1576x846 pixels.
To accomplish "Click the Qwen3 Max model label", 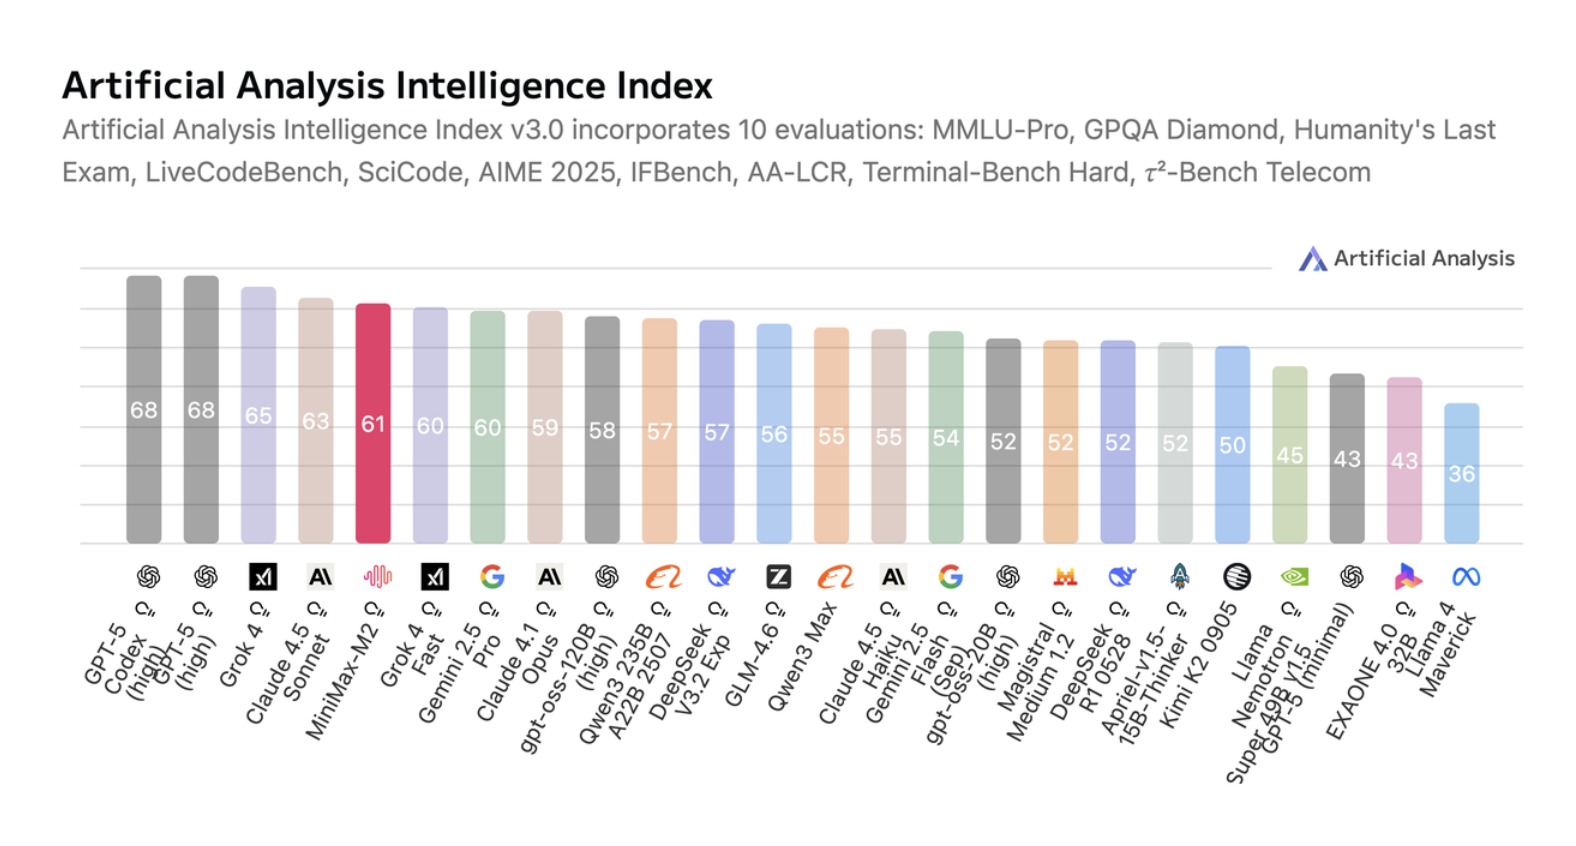I will tap(802, 657).
